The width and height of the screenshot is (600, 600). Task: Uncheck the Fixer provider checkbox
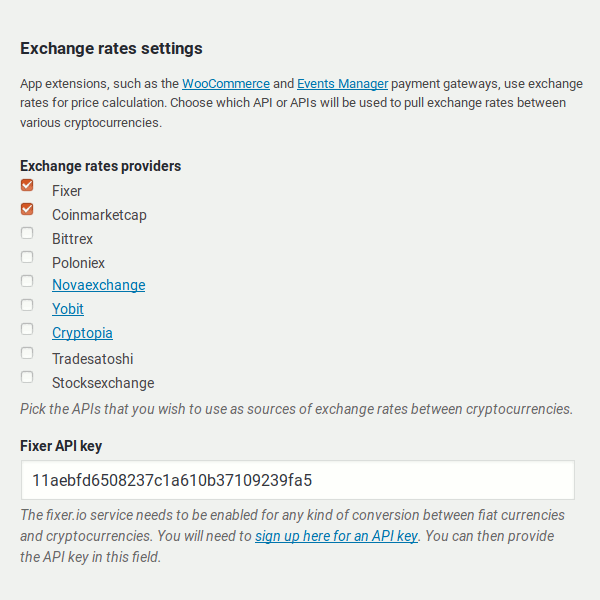27,185
